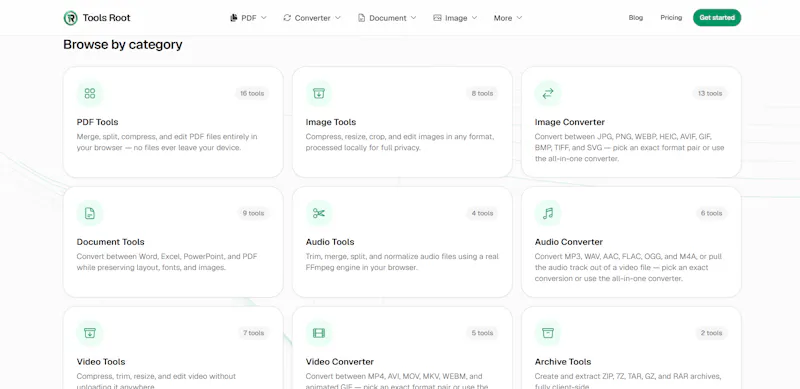Image resolution: width=800 pixels, height=389 pixels.
Task: Expand the PDF dropdown chevron
Action: (264, 18)
